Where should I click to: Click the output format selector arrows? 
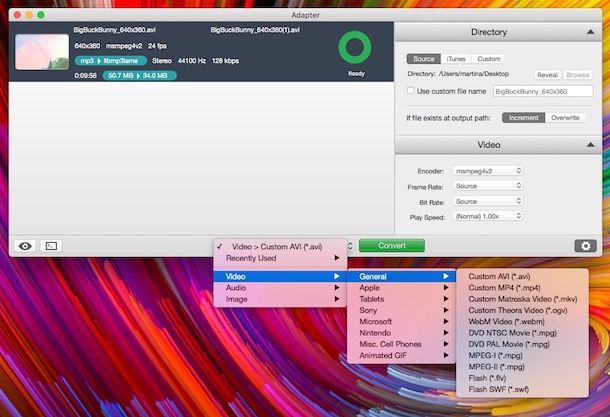click(350, 246)
